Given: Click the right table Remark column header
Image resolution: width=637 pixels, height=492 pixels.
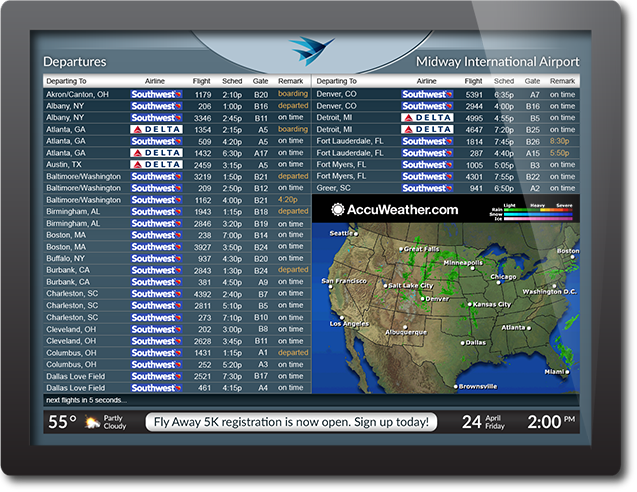Looking at the screenshot, I should pyautogui.click(x=563, y=81).
